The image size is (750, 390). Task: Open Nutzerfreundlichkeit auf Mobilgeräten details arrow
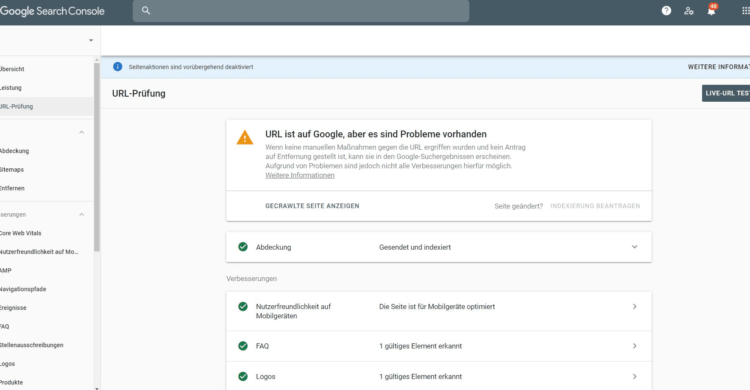click(x=635, y=306)
